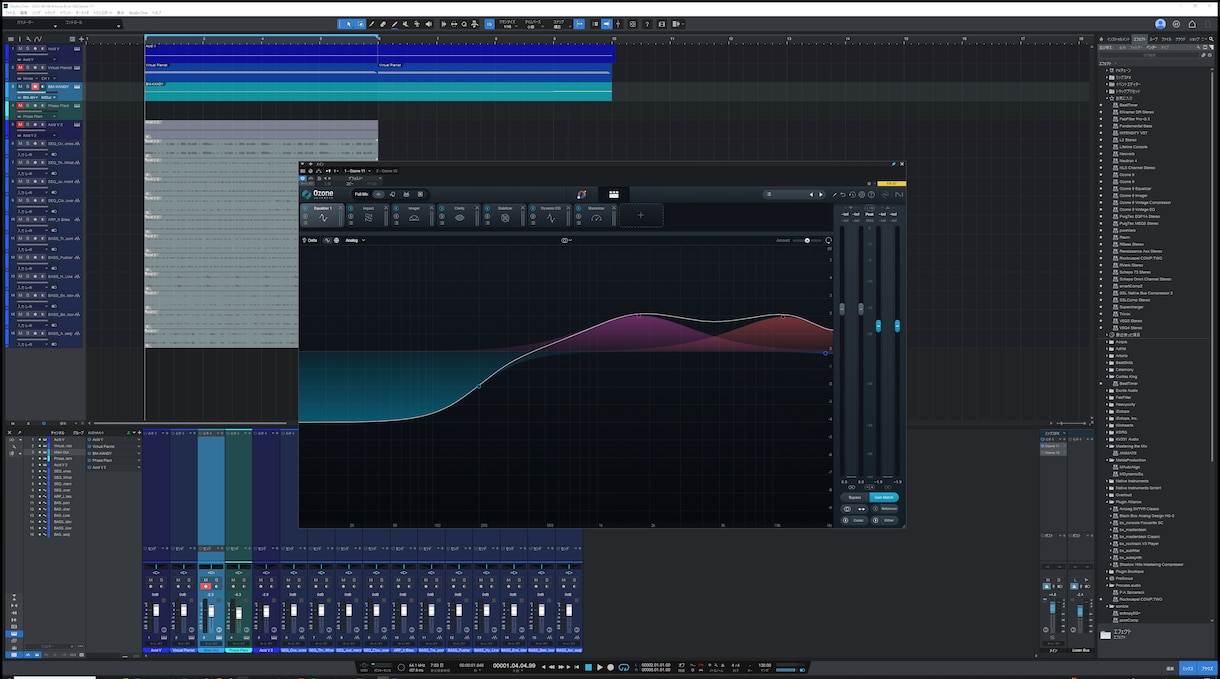Open the Mix tab at bottom right
Screen dimensions: 1220x679
pos(1188,667)
